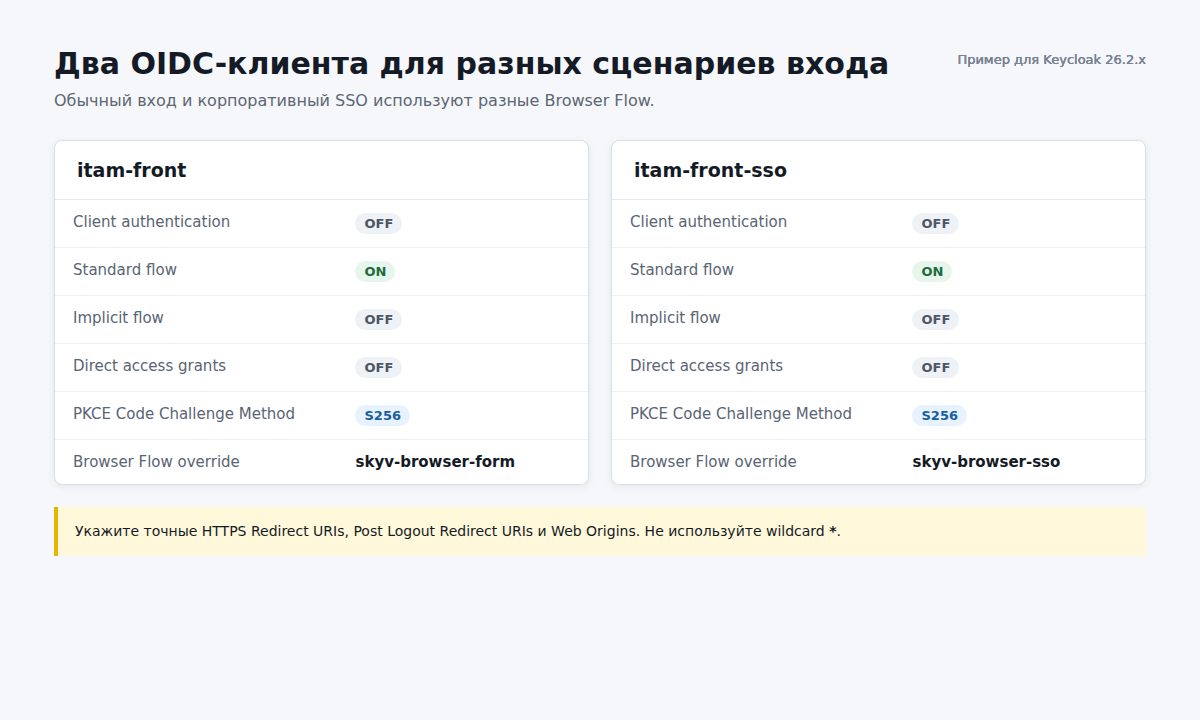Click the Direct access grants label in itam-front-sso
The width and height of the screenshot is (1200, 720).
[706, 366]
